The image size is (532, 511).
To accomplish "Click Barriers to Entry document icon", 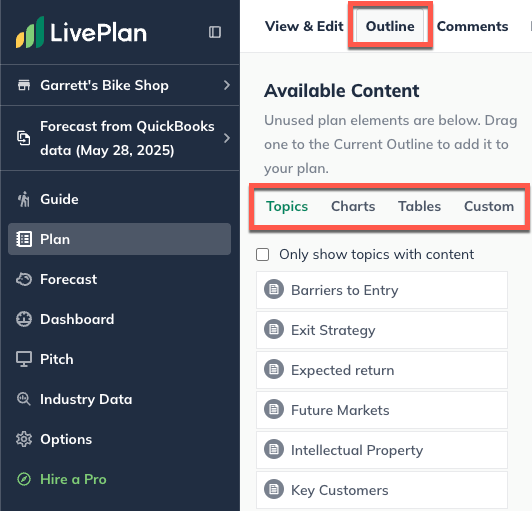I will coord(274,289).
